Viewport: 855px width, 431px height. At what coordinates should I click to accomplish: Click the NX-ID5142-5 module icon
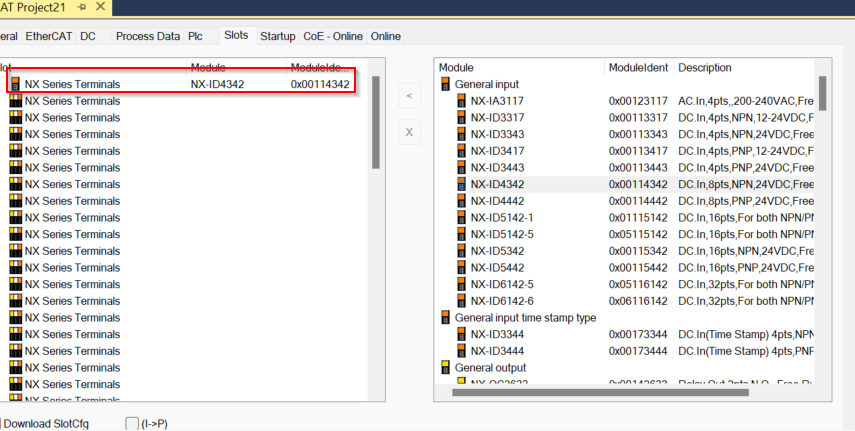(x=461, y=234)
